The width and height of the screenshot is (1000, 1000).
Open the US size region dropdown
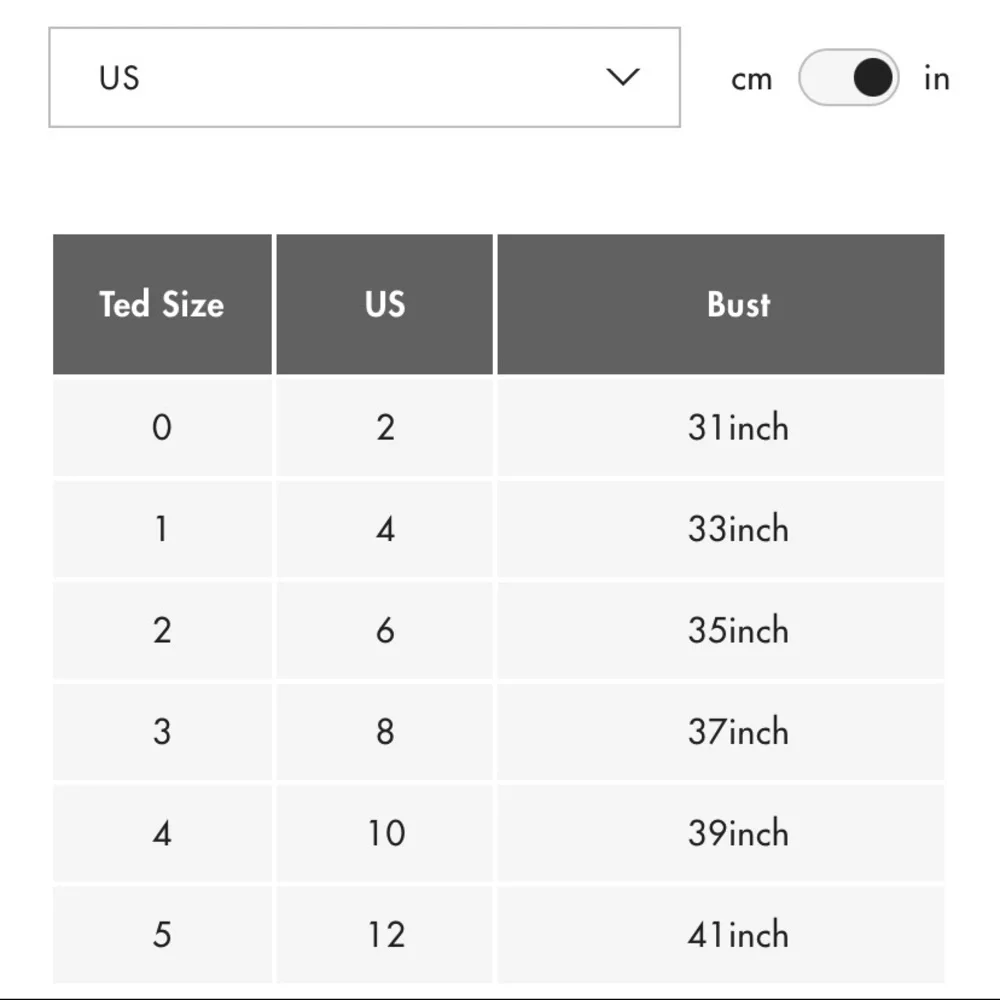point(364,77)
